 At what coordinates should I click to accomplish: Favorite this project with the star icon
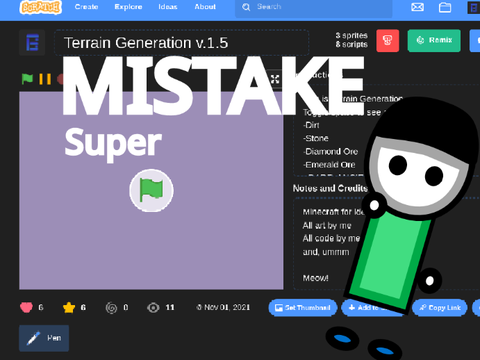point(69,307)
